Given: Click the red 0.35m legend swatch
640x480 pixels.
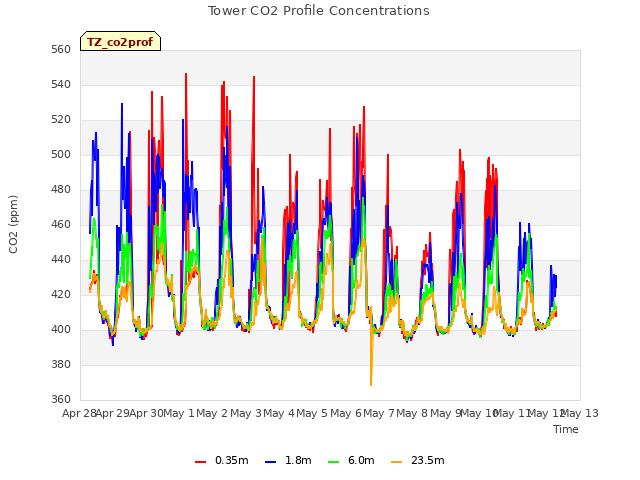Looking at the screenshot, I should coord(200,462).
